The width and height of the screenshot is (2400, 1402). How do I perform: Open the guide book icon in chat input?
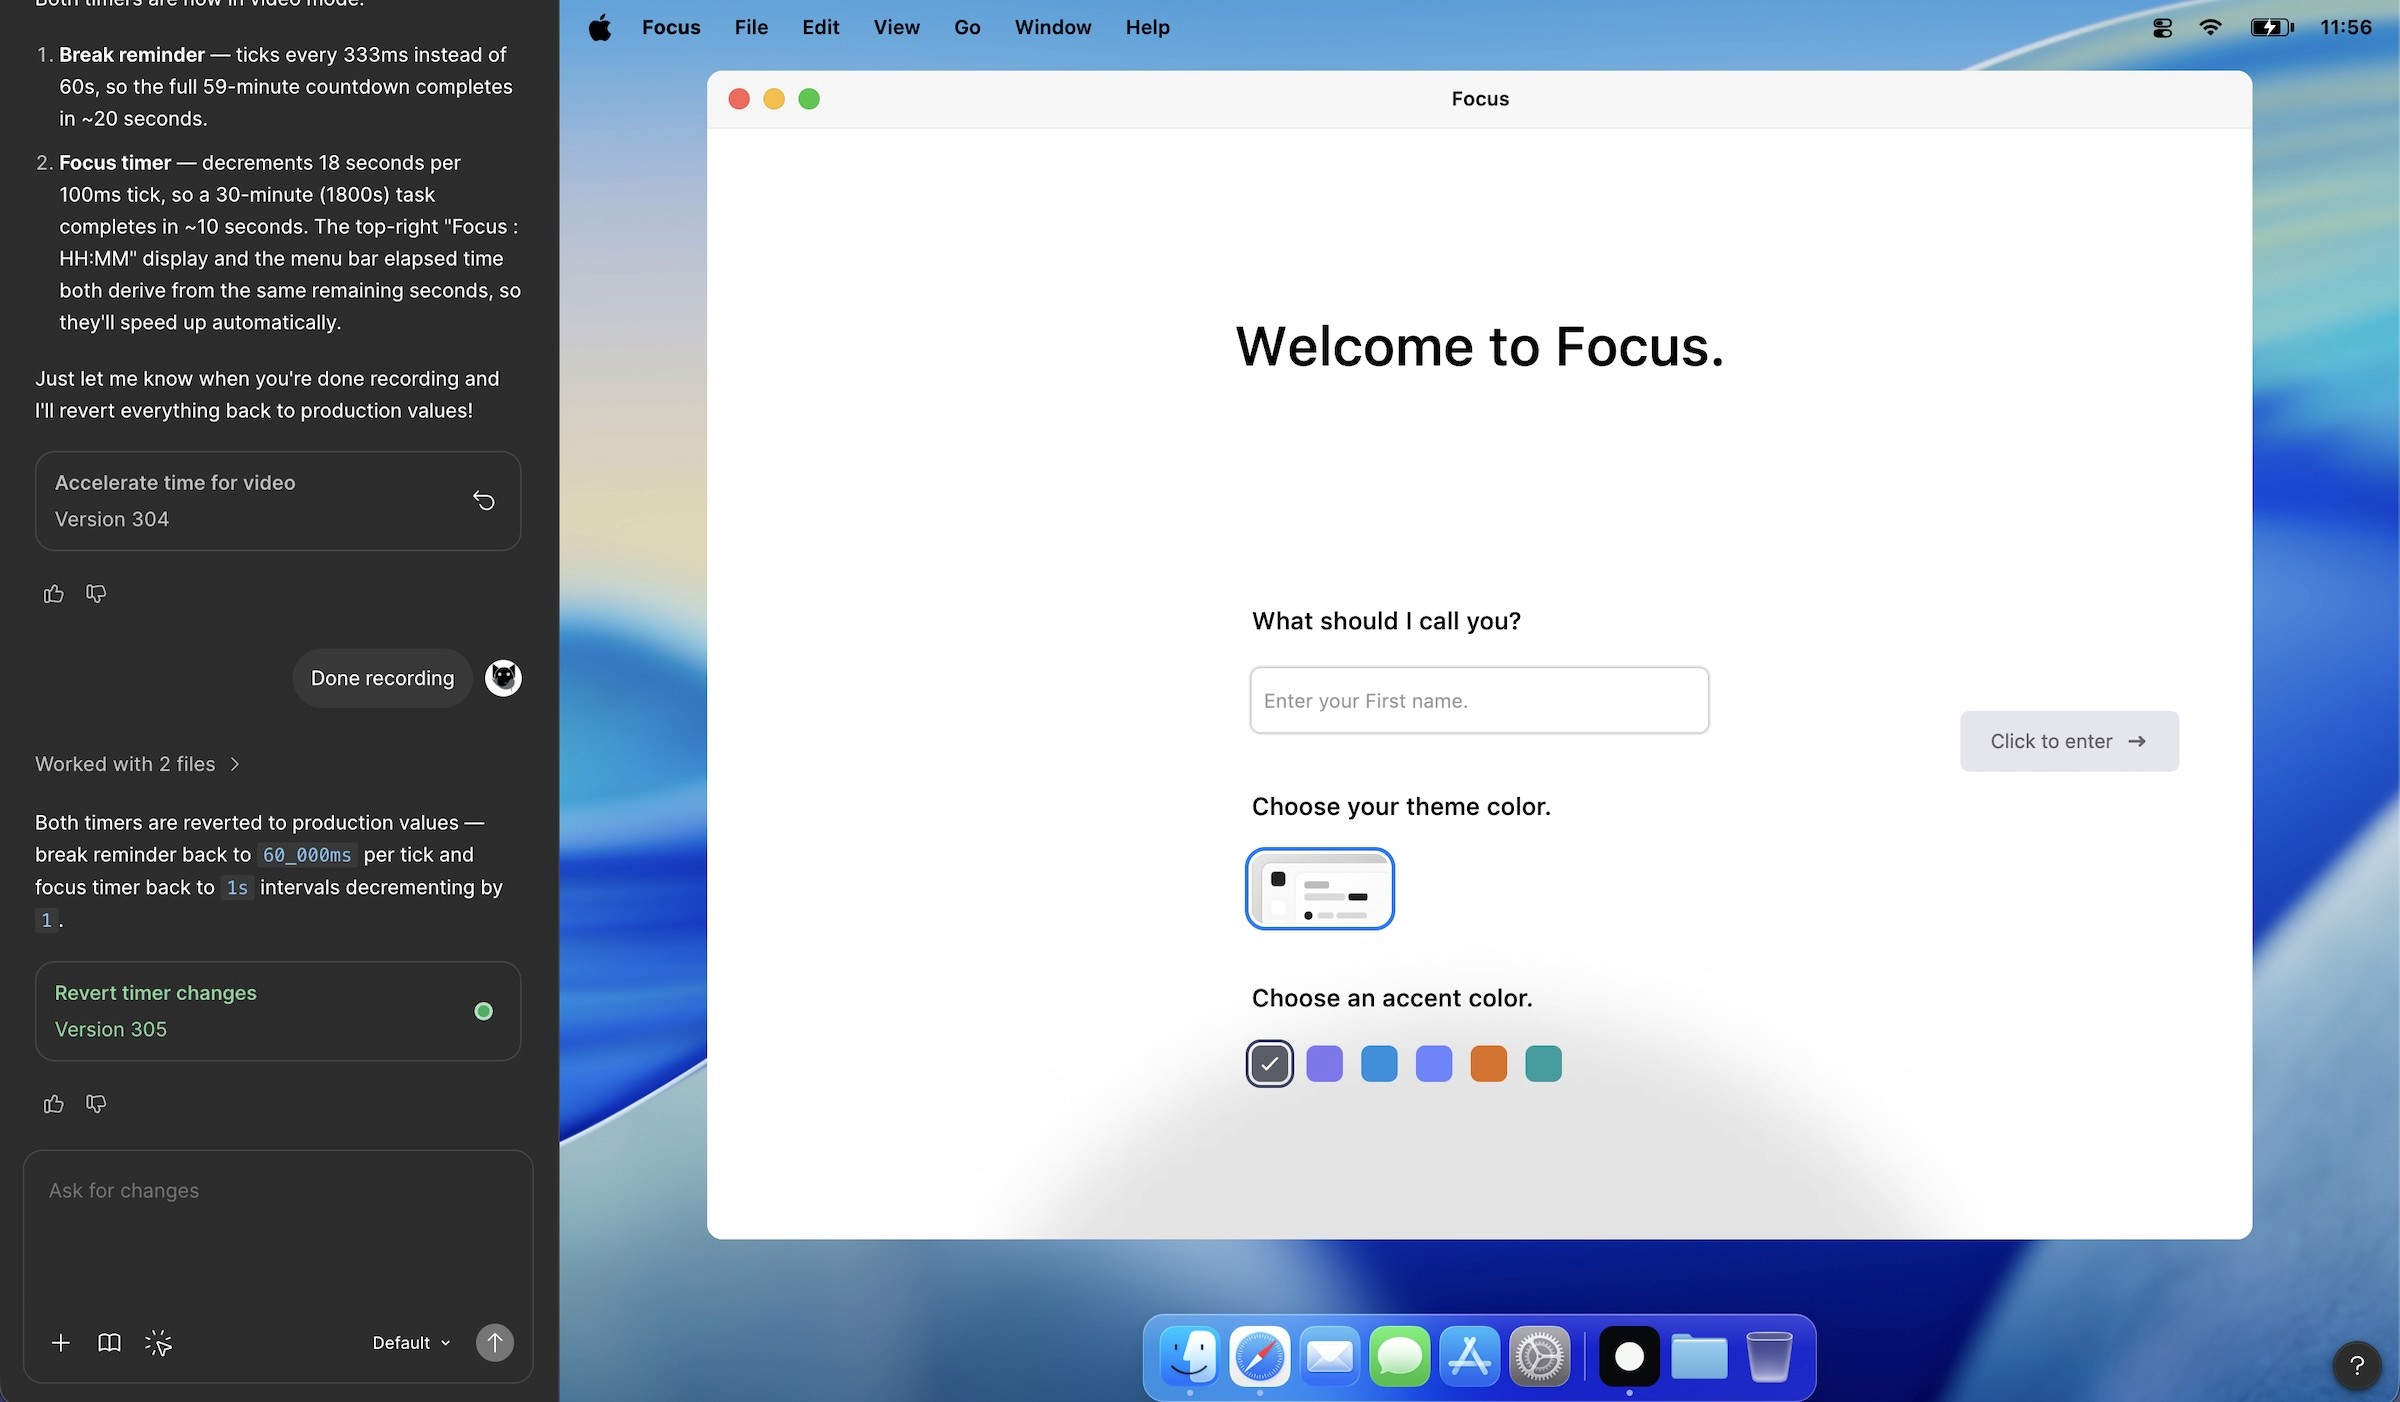coord(109,1343)
